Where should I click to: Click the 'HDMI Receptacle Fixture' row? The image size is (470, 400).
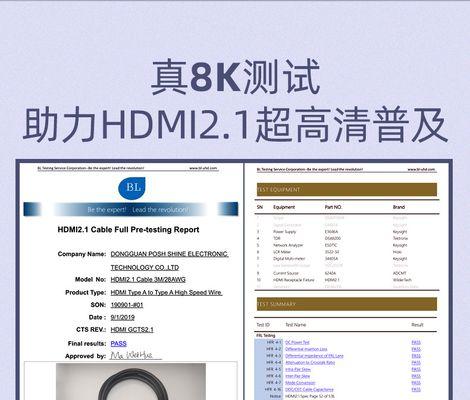347,280
